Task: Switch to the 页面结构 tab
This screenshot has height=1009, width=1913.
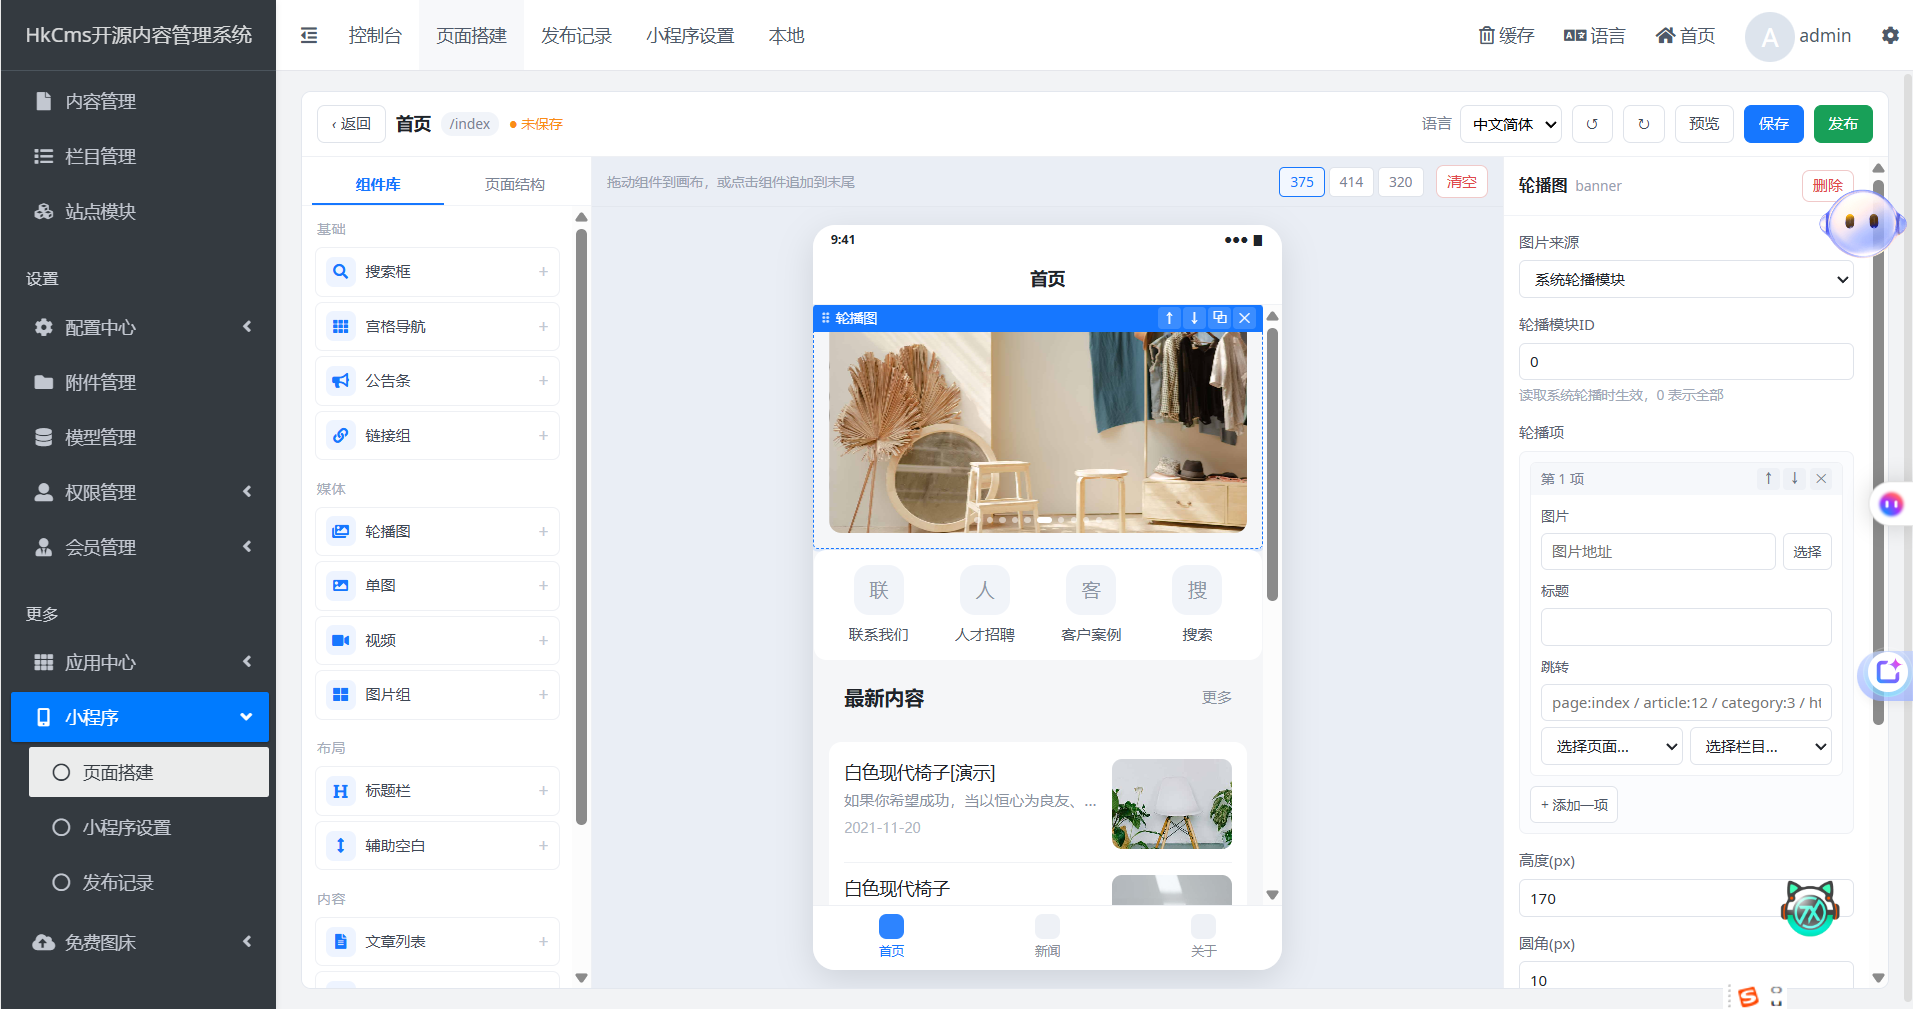Action: [514, 184]
